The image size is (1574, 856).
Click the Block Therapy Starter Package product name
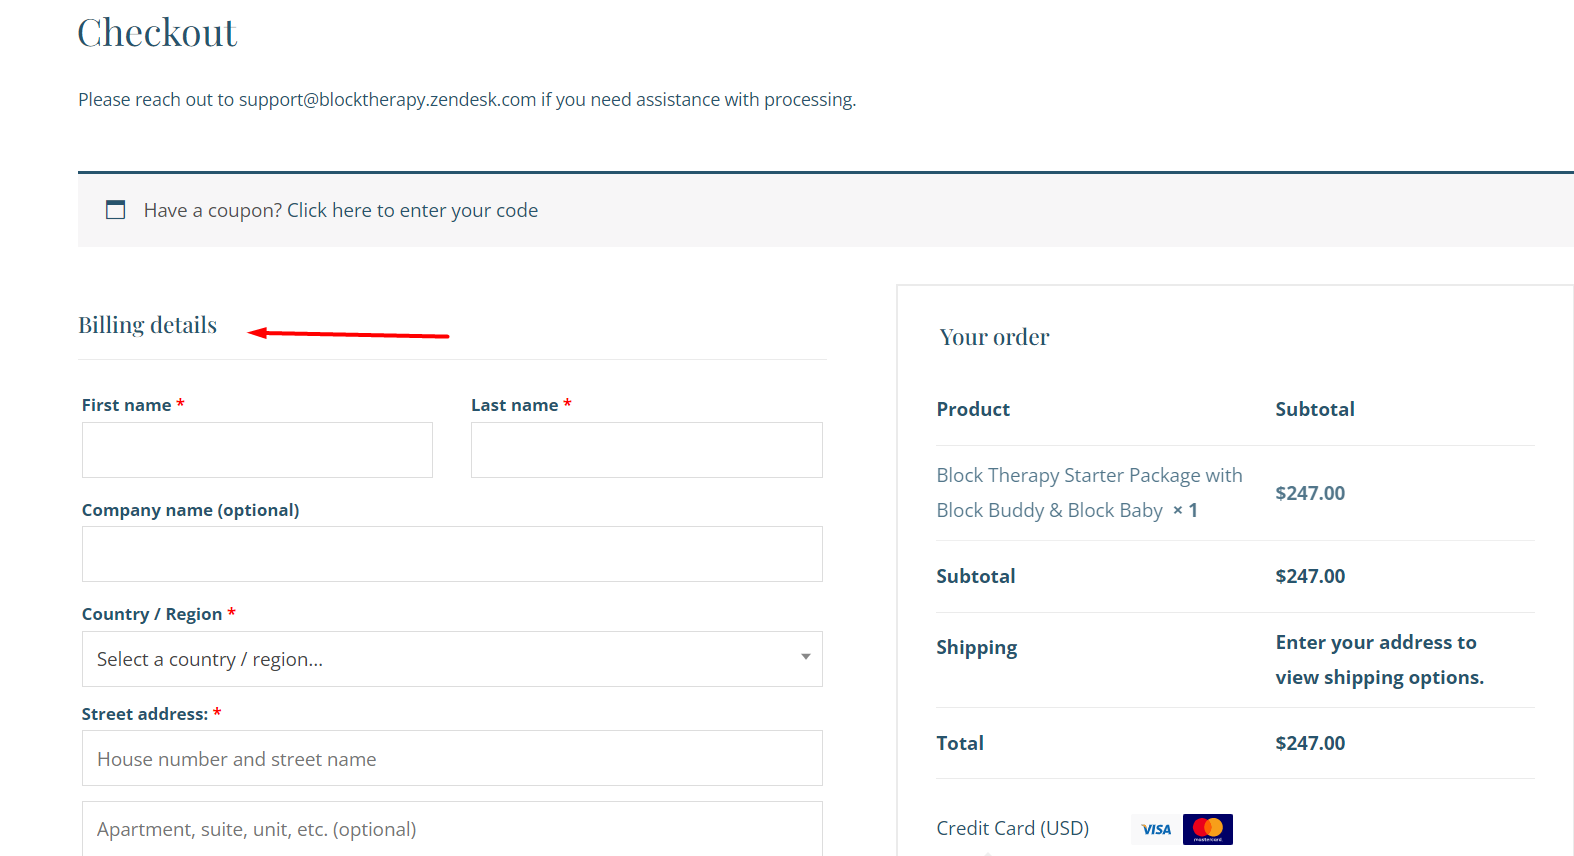pyautogui.click(x=1088, y=492)
